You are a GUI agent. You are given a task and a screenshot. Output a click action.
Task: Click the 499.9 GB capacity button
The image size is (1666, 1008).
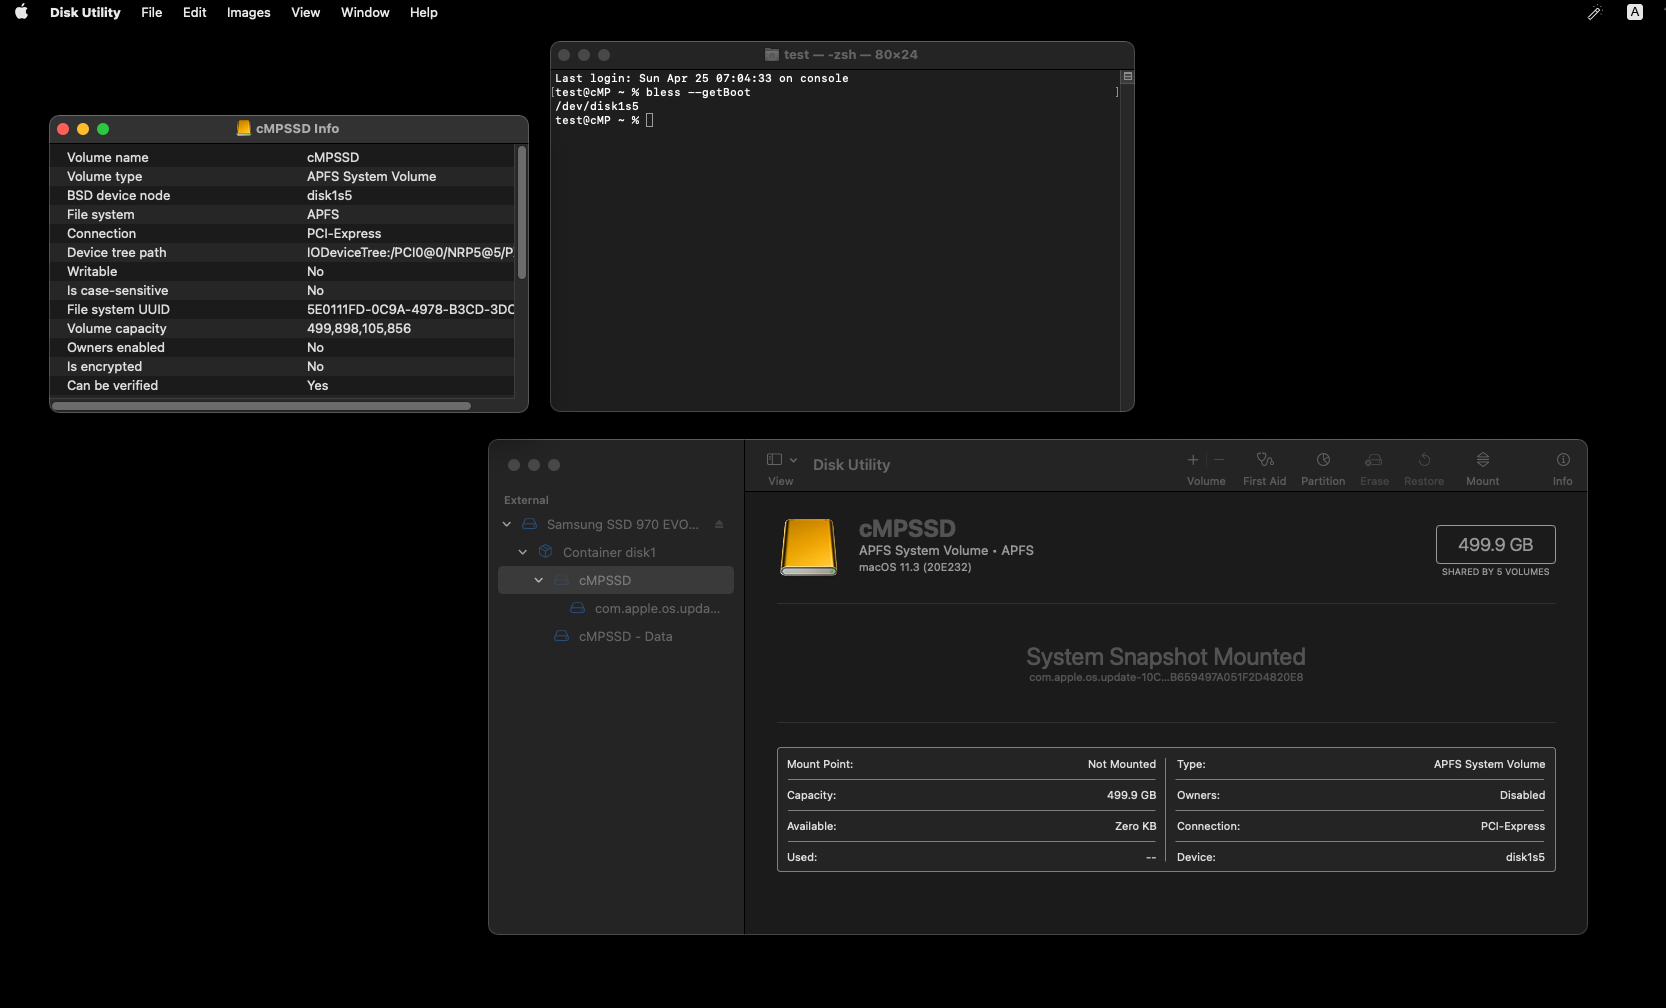tap(1495, 545)
